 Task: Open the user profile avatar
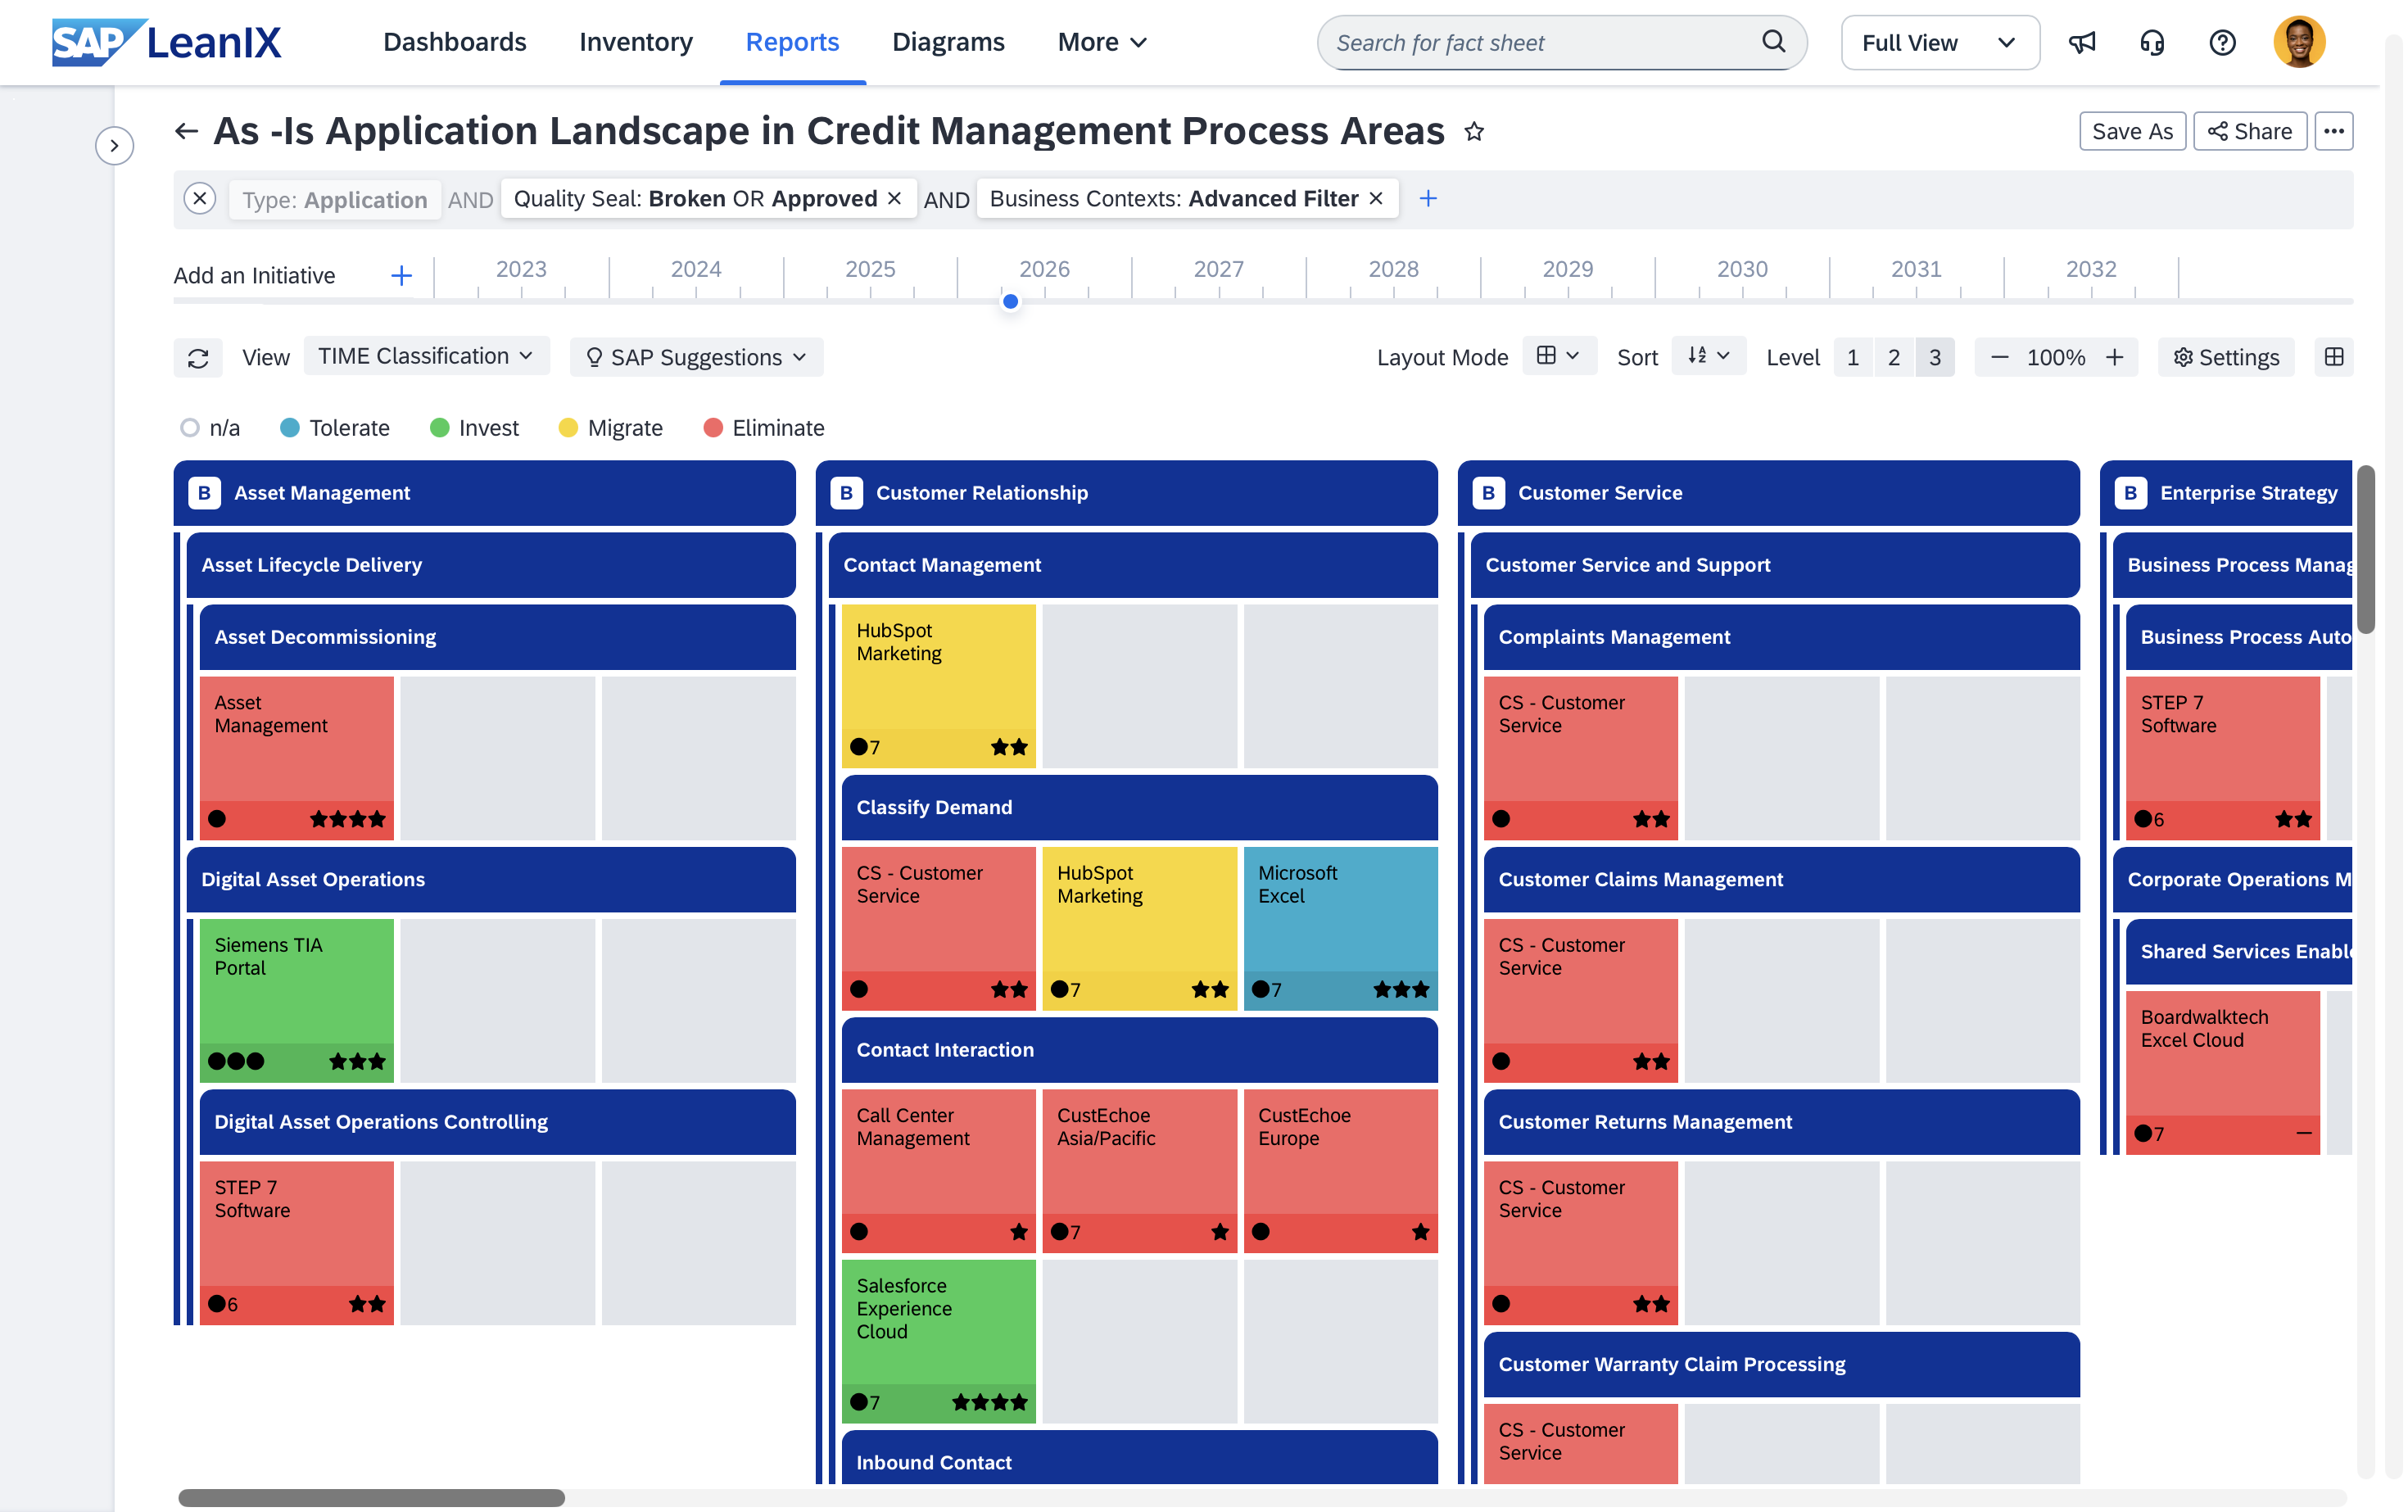click(x=2299, y=42)
